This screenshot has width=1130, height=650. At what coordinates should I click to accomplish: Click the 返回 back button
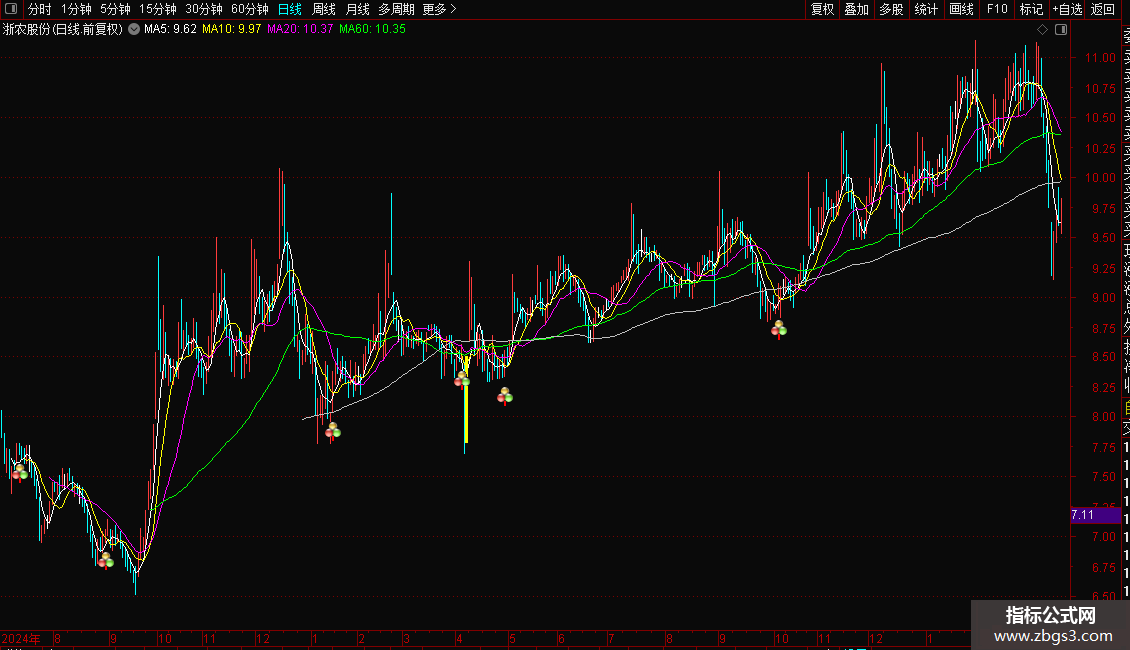(x=1103, y=9)
